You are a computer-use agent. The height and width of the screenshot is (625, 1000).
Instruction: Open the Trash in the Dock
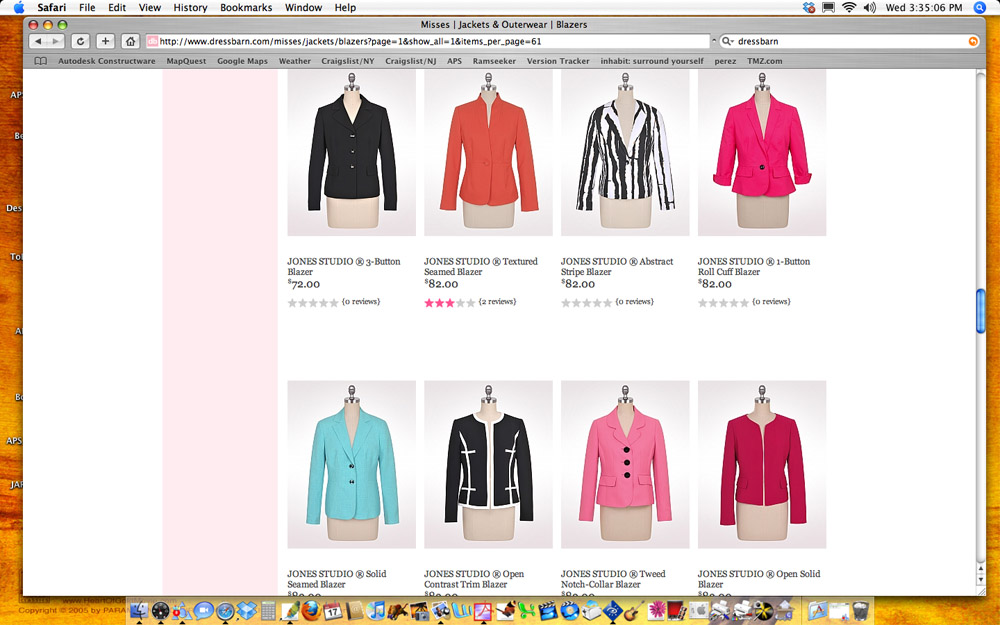coord(860,611)
